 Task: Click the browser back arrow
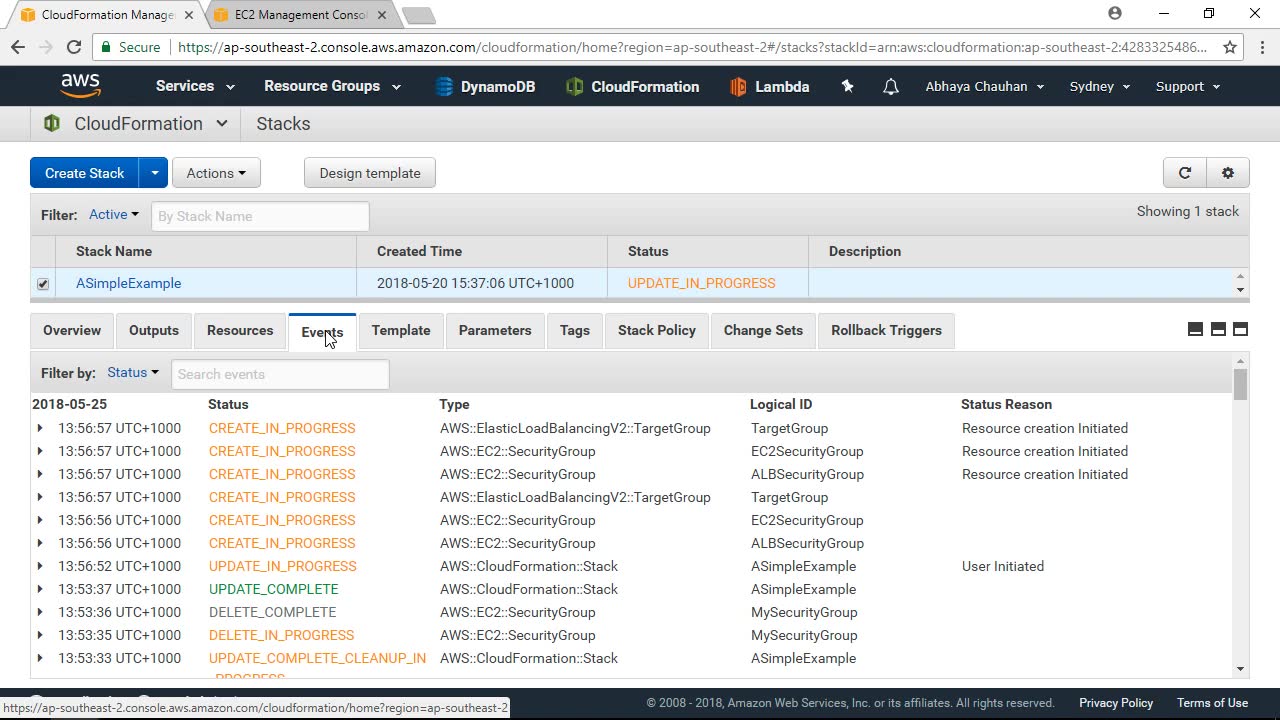18,47
